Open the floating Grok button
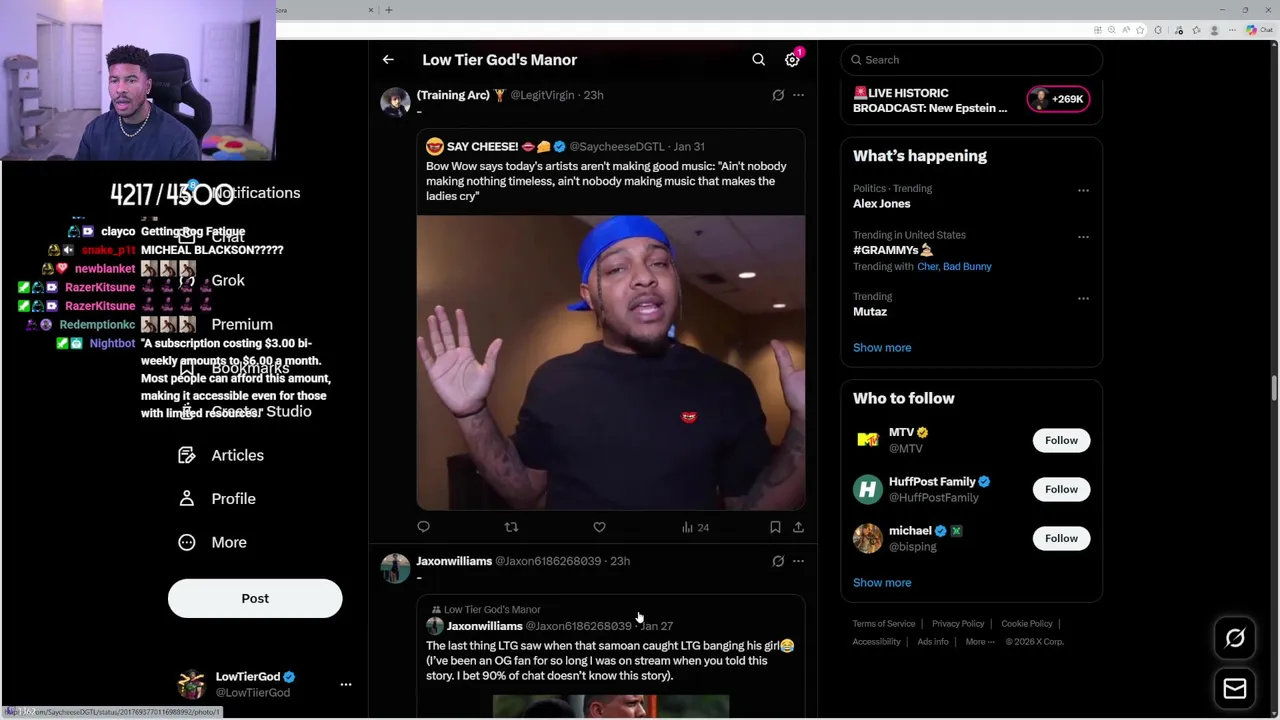The width and height of the screenshot is (1280, 720). point(1235,638)
